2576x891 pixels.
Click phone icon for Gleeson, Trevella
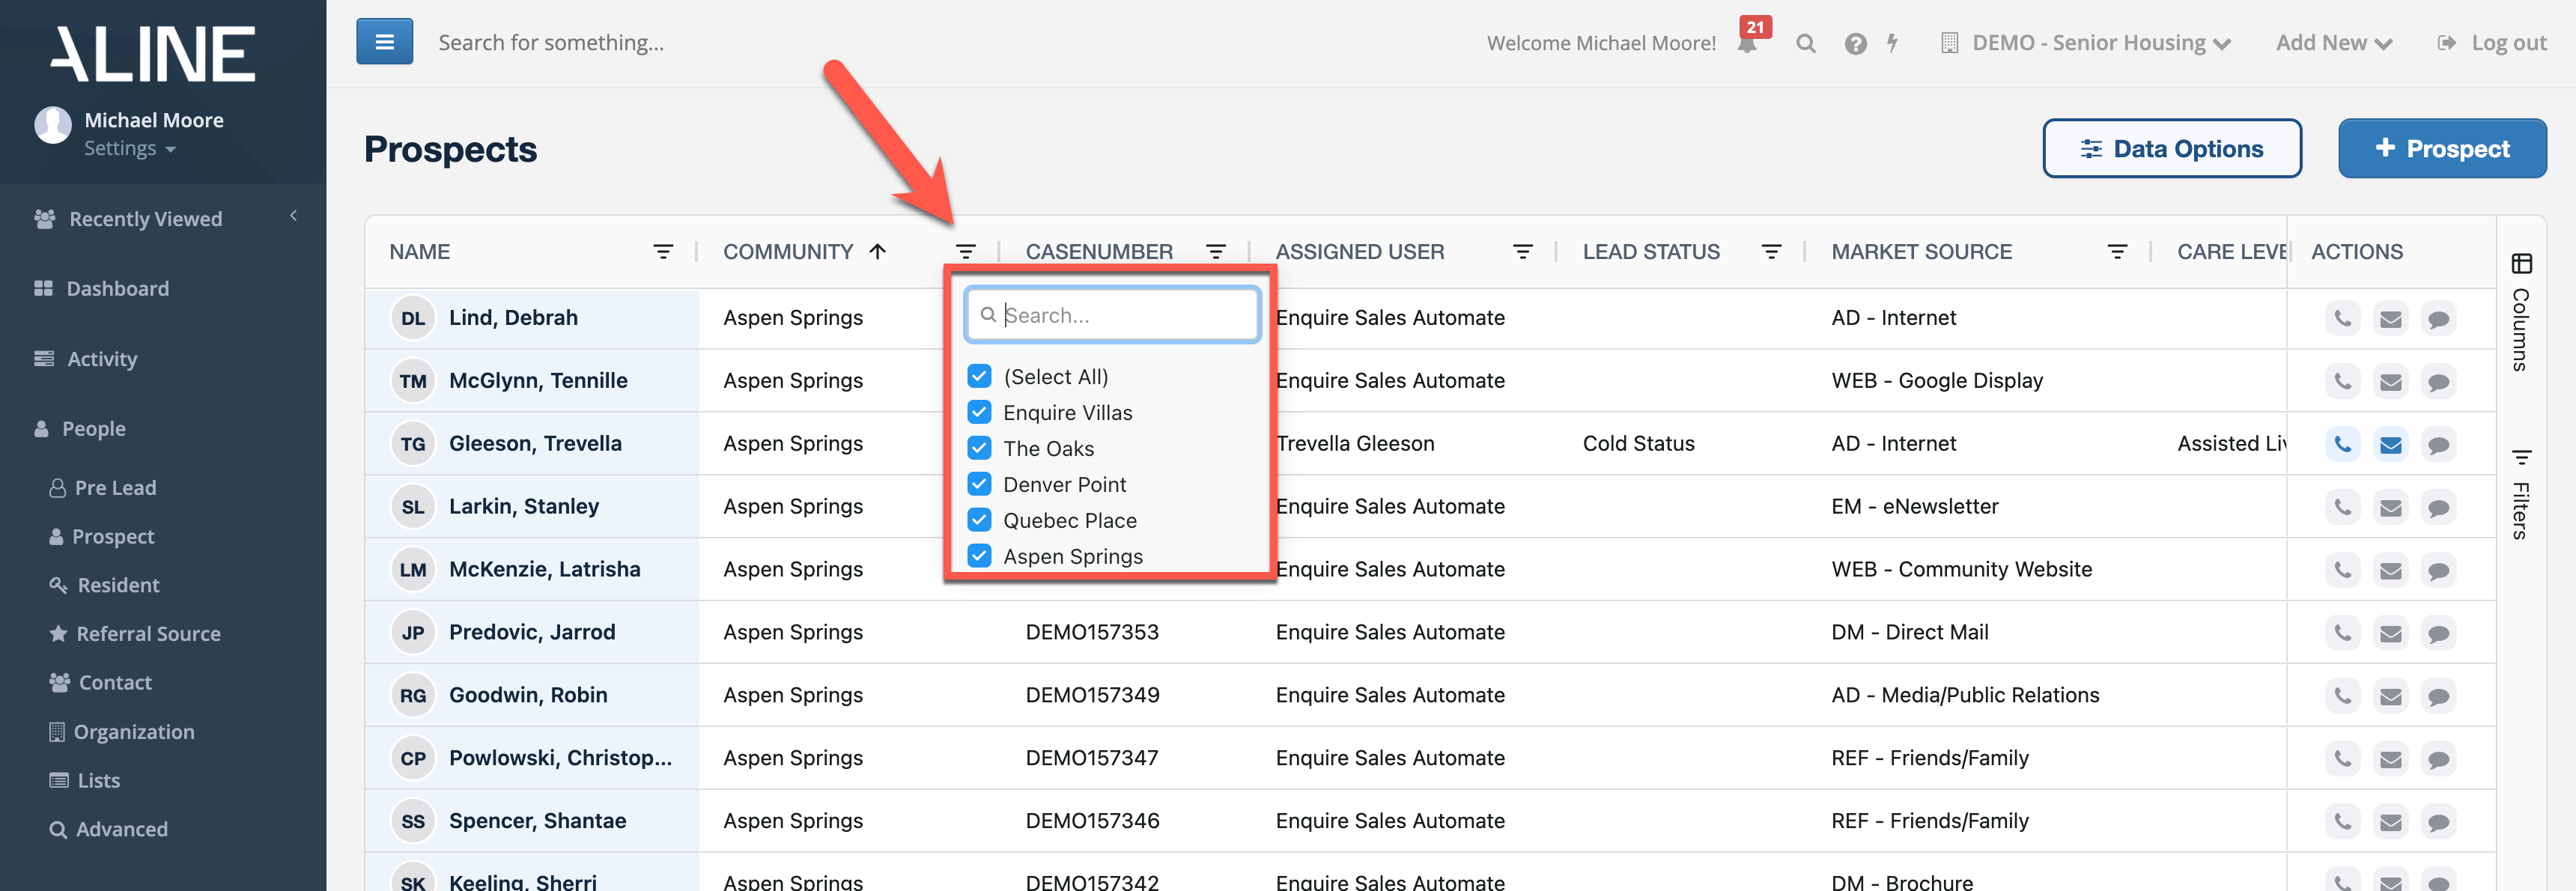click(x=2342, y=444)
